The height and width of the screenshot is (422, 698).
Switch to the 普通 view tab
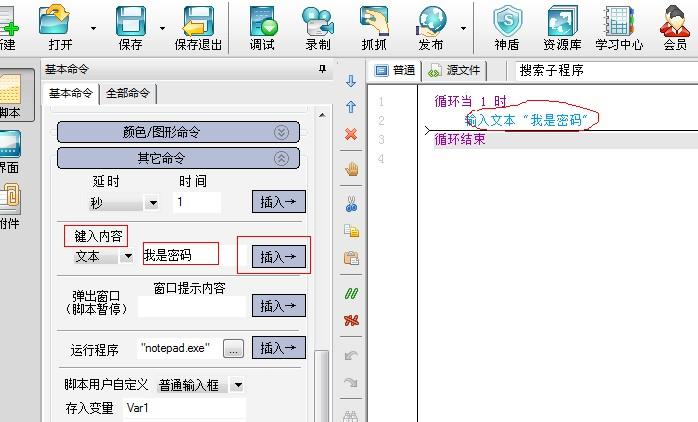point(395,70)
